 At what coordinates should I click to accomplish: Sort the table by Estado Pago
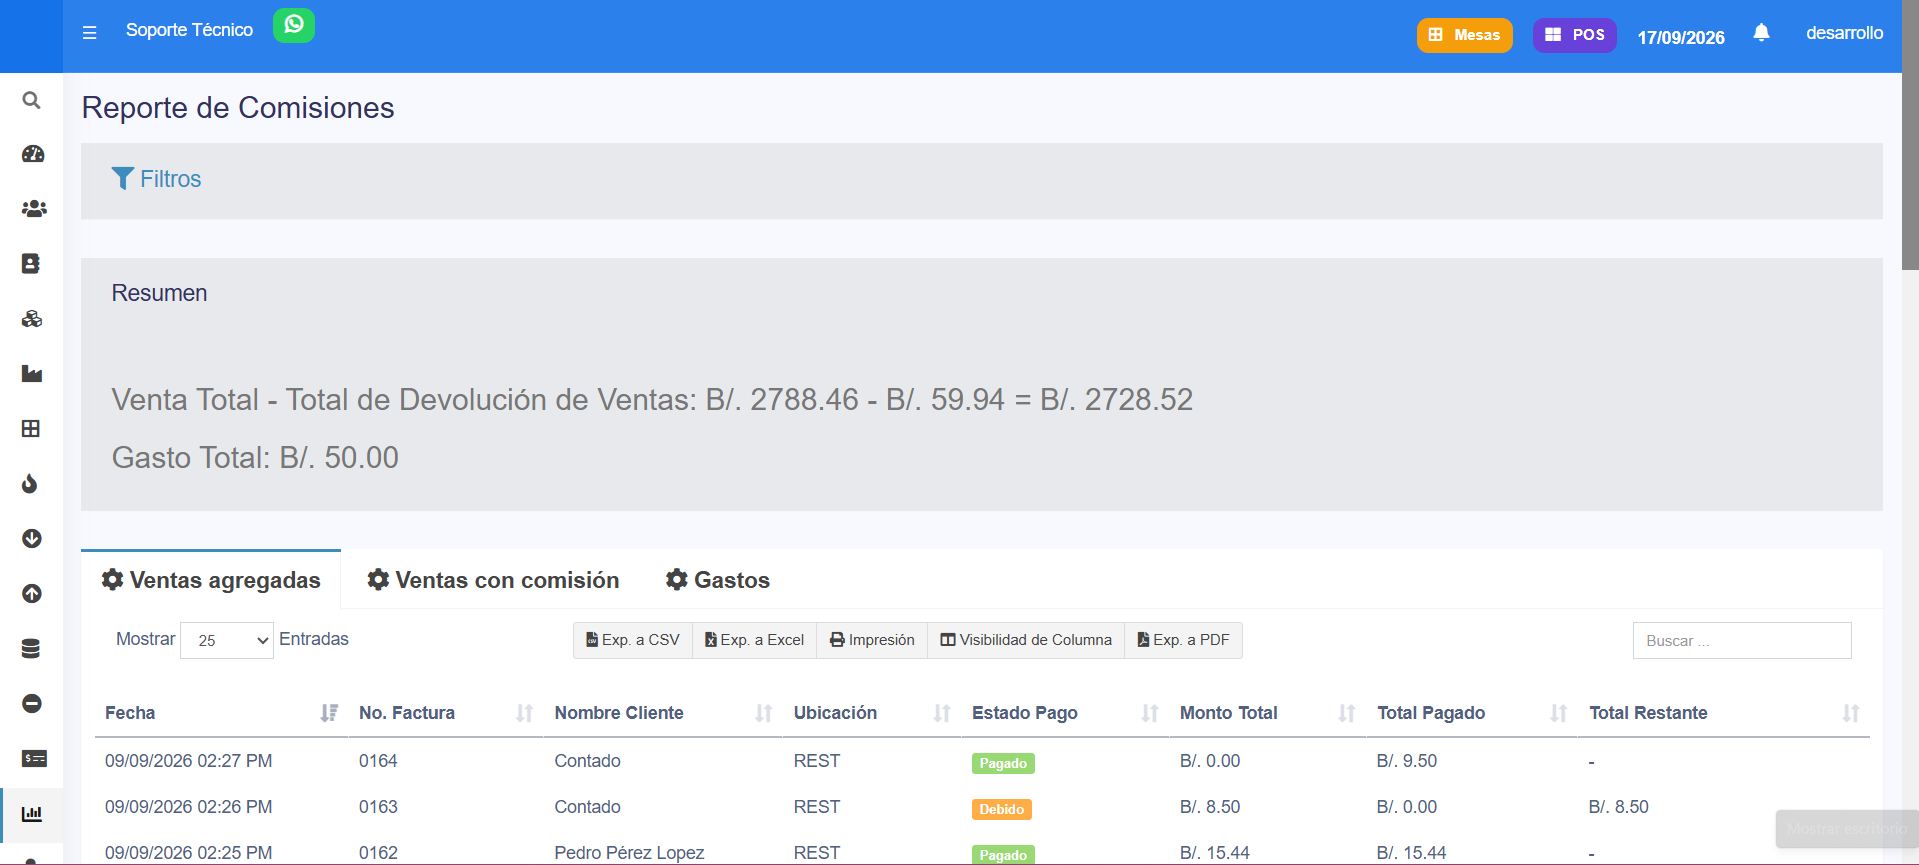pos(1065,713)
